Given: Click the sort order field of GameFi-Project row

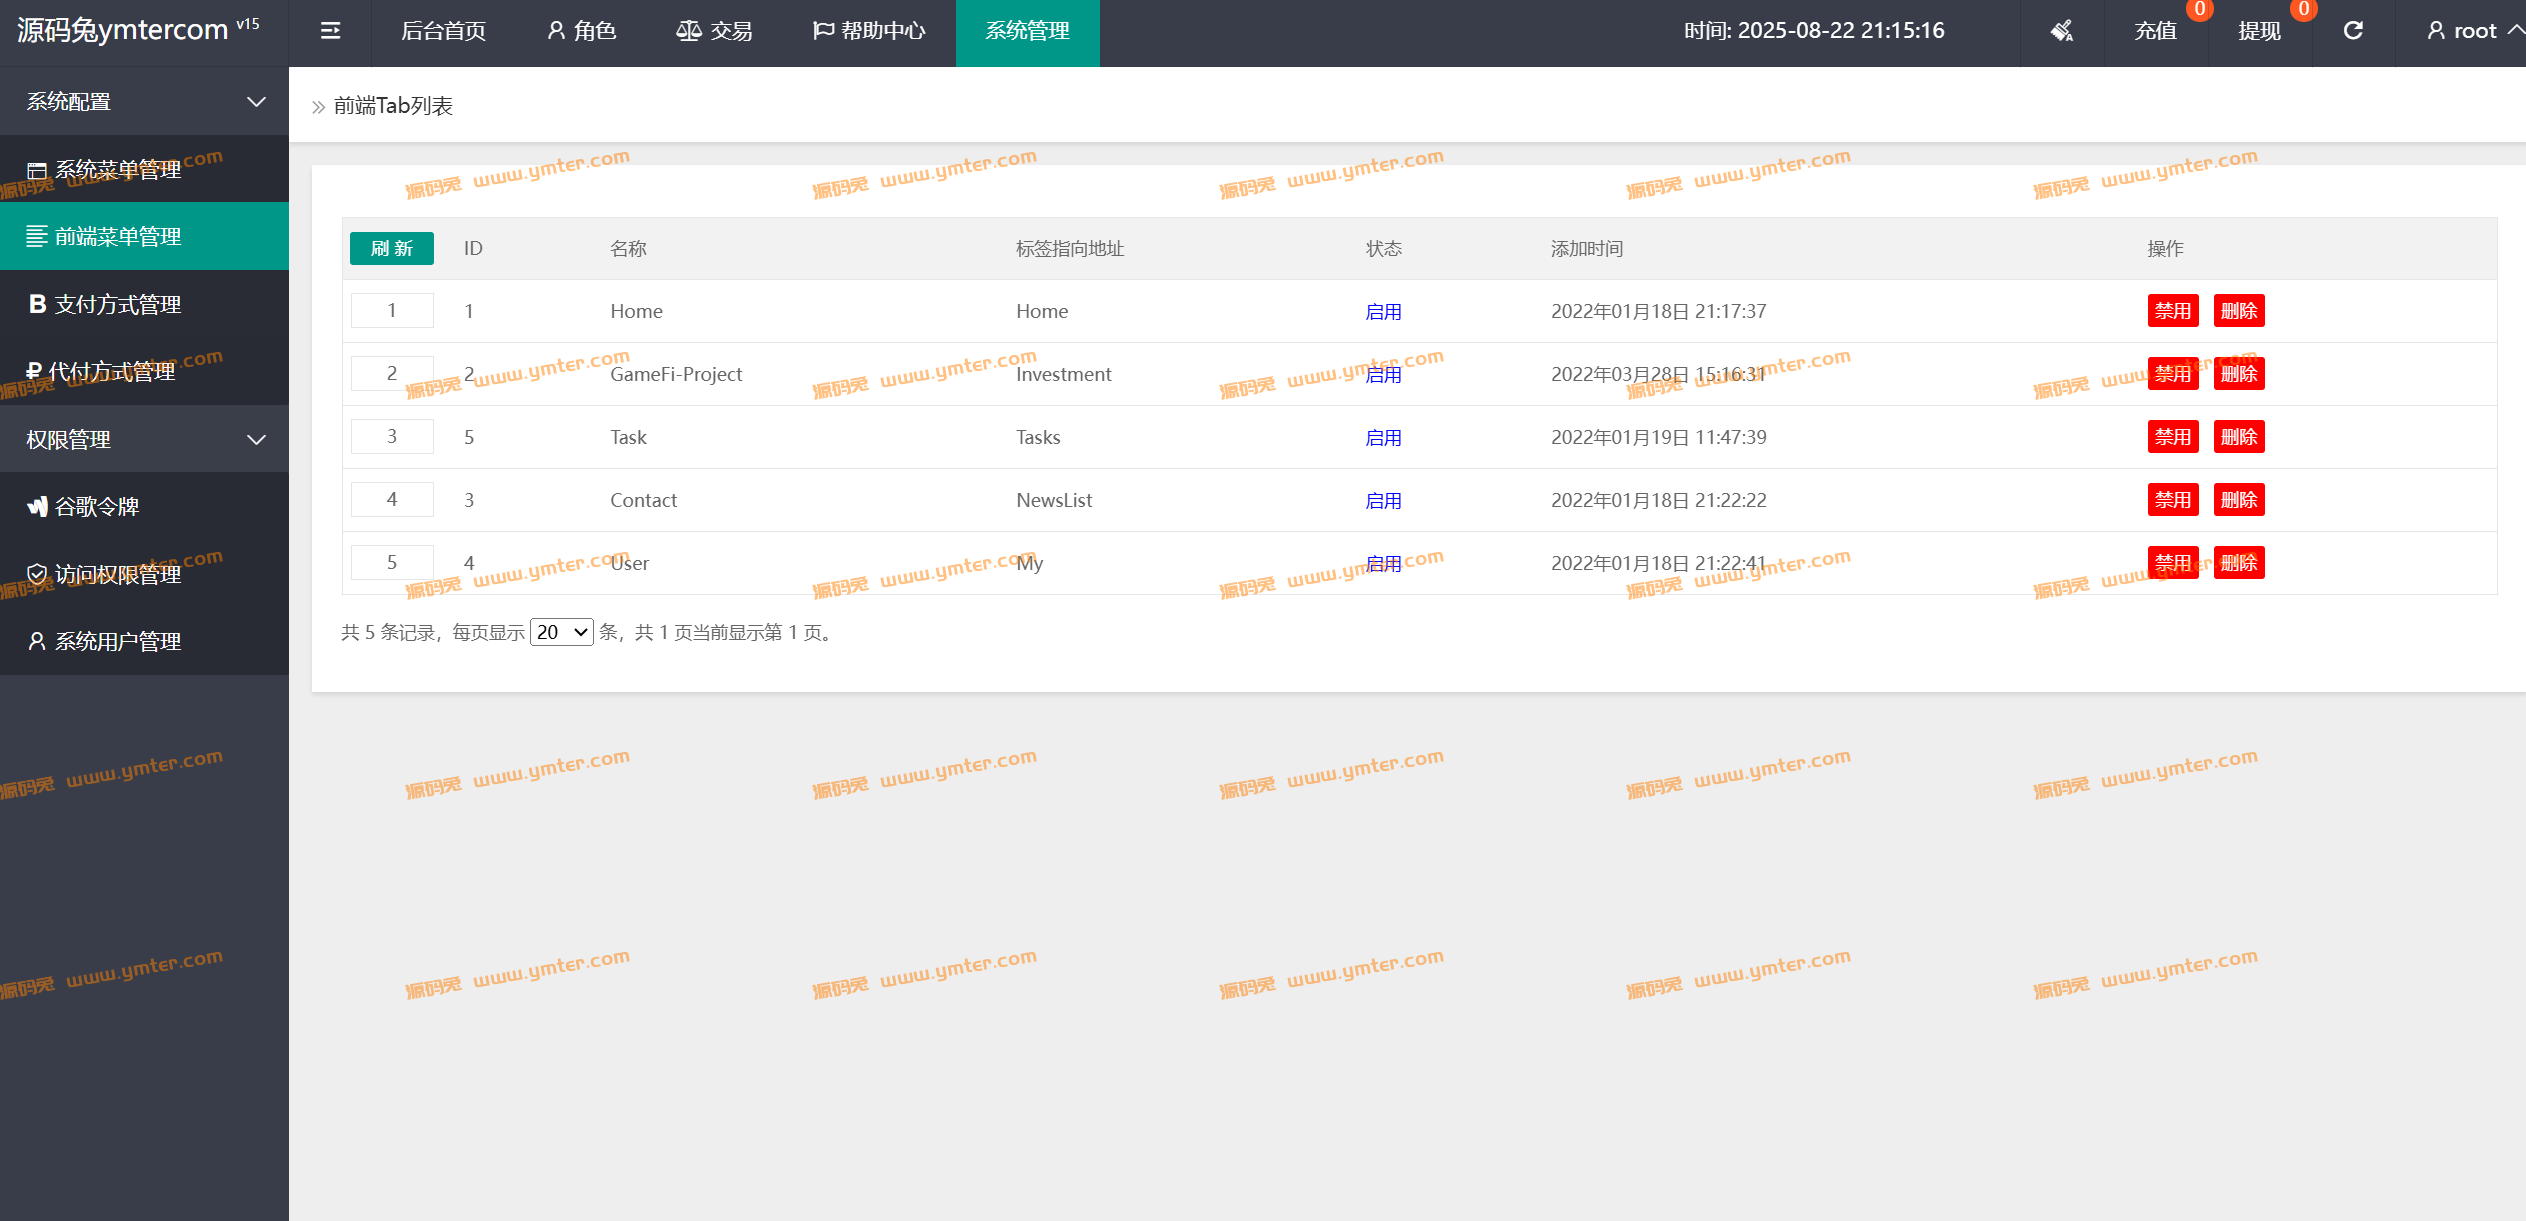Looking at the screenshot, I should (392, 373).
